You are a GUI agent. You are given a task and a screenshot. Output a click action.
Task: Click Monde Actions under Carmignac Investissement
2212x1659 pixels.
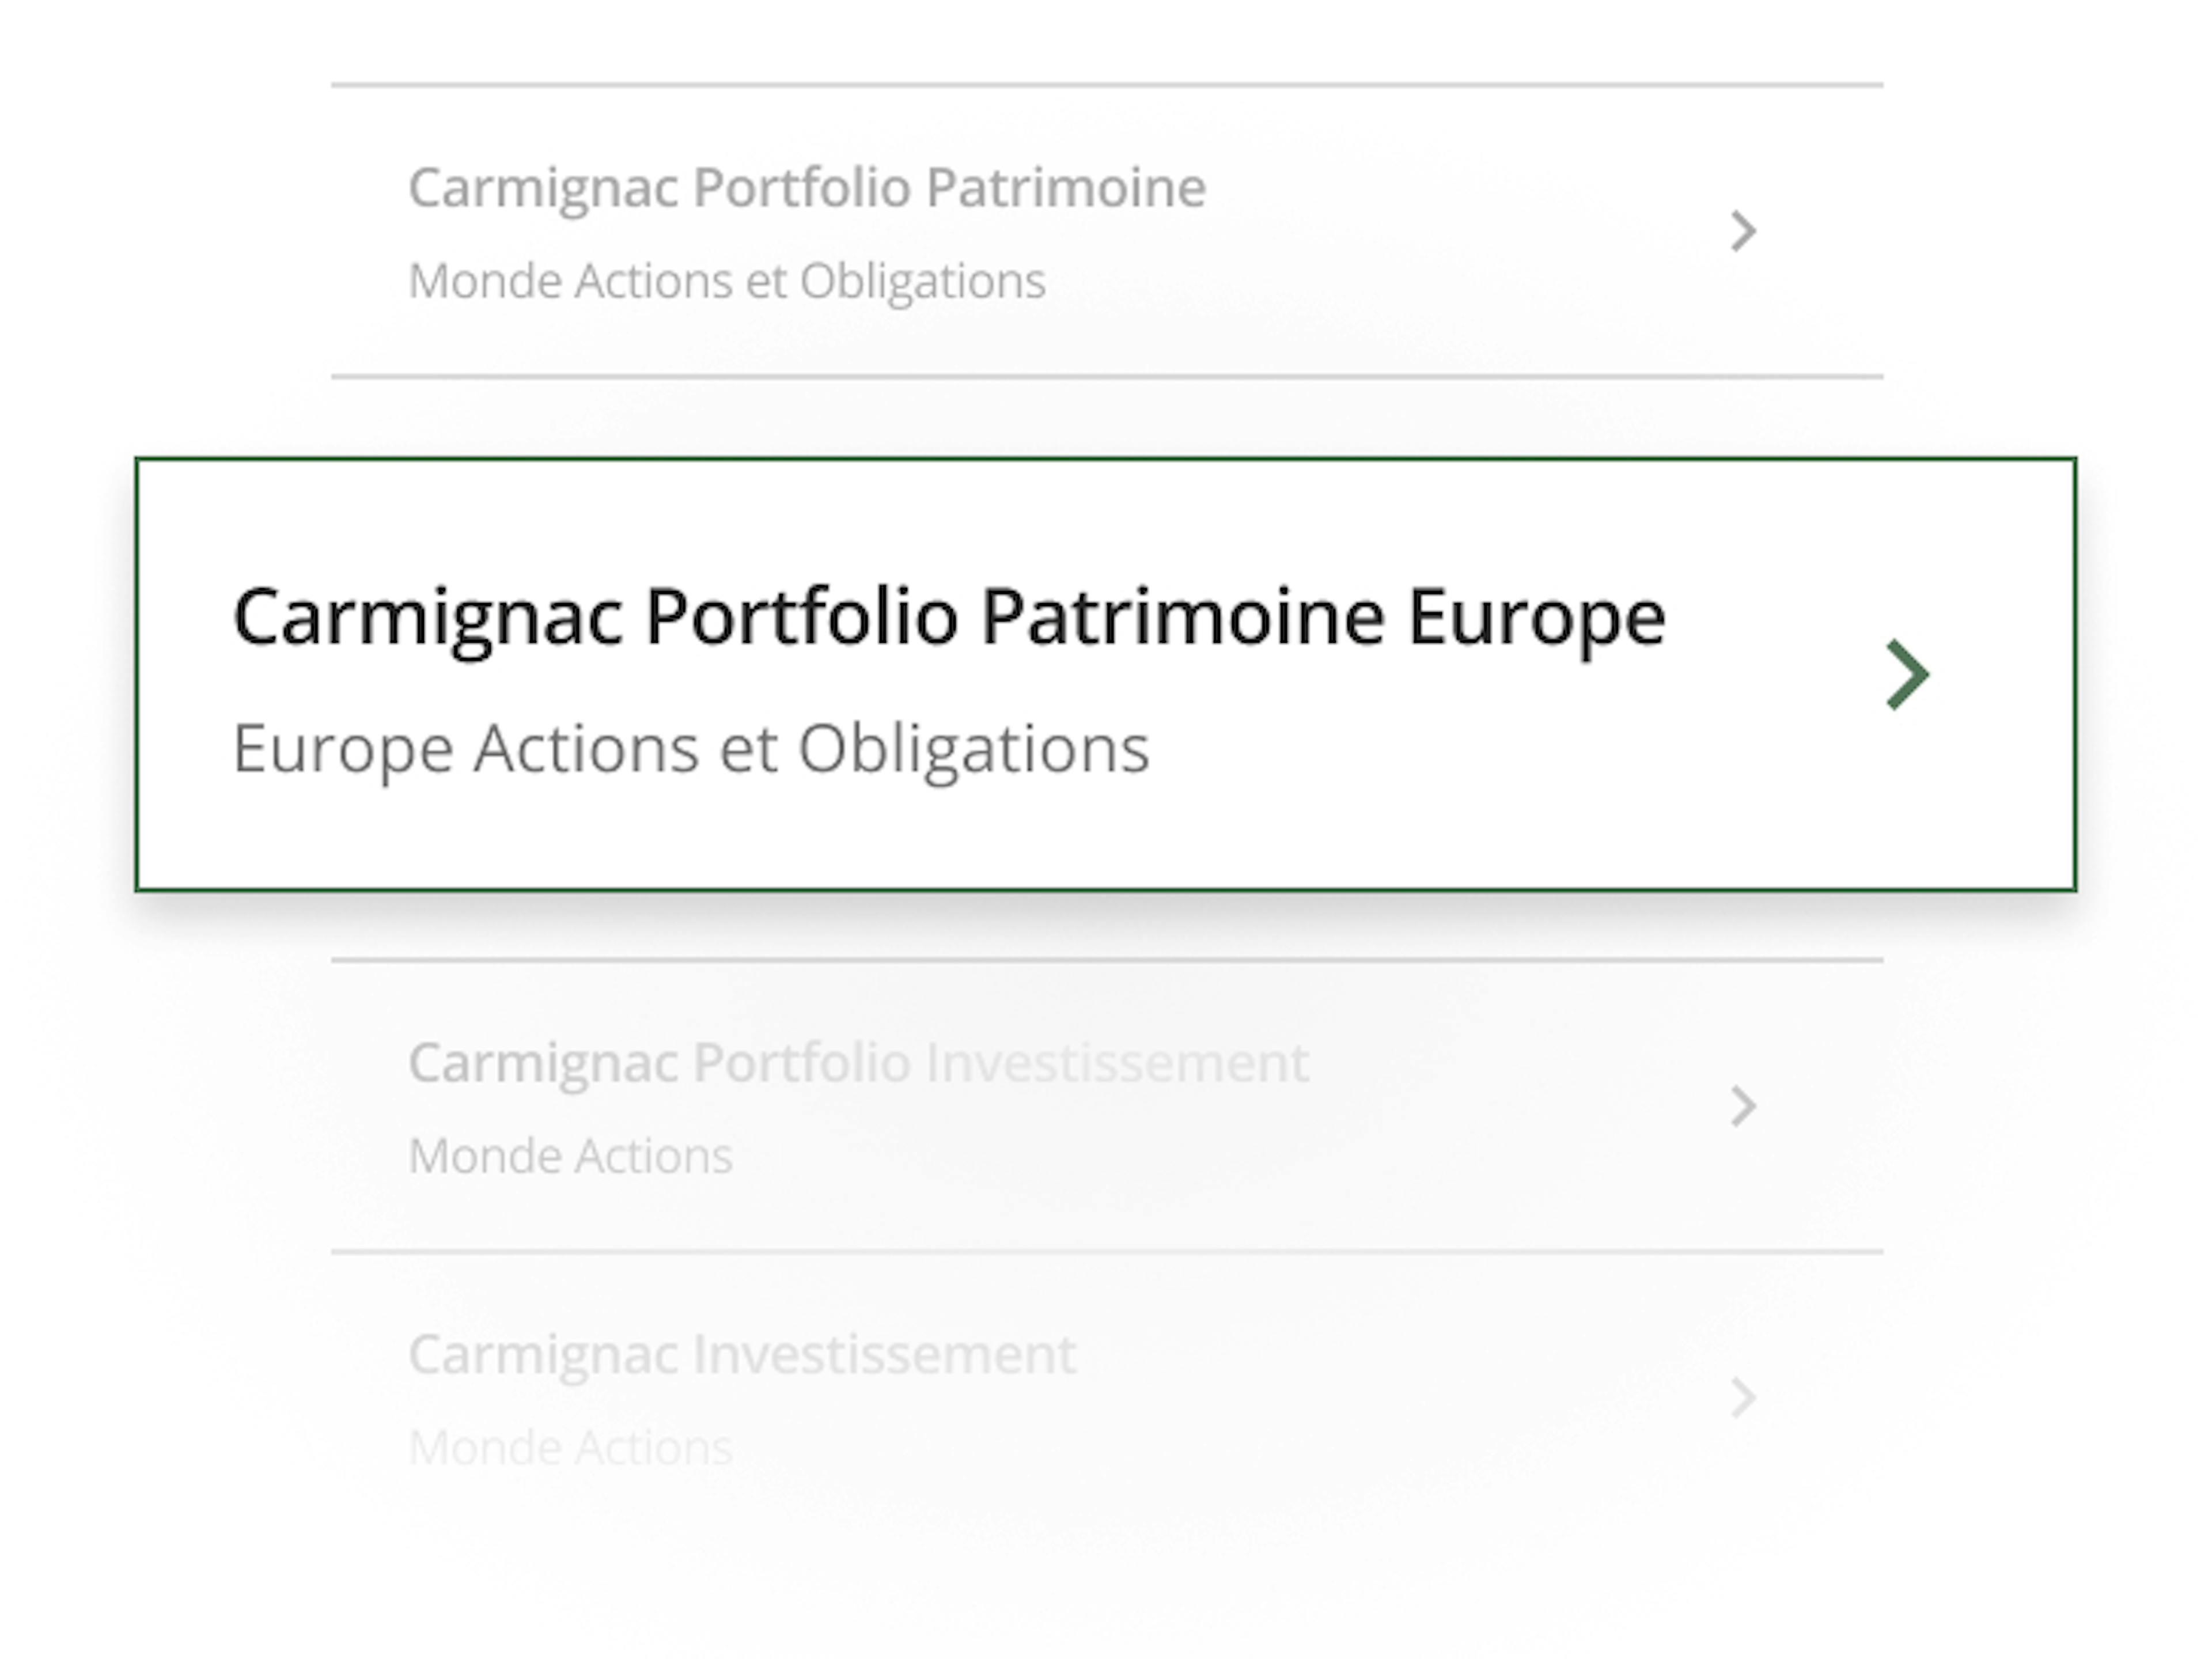pyautogui.click(x=570, y=1447)
